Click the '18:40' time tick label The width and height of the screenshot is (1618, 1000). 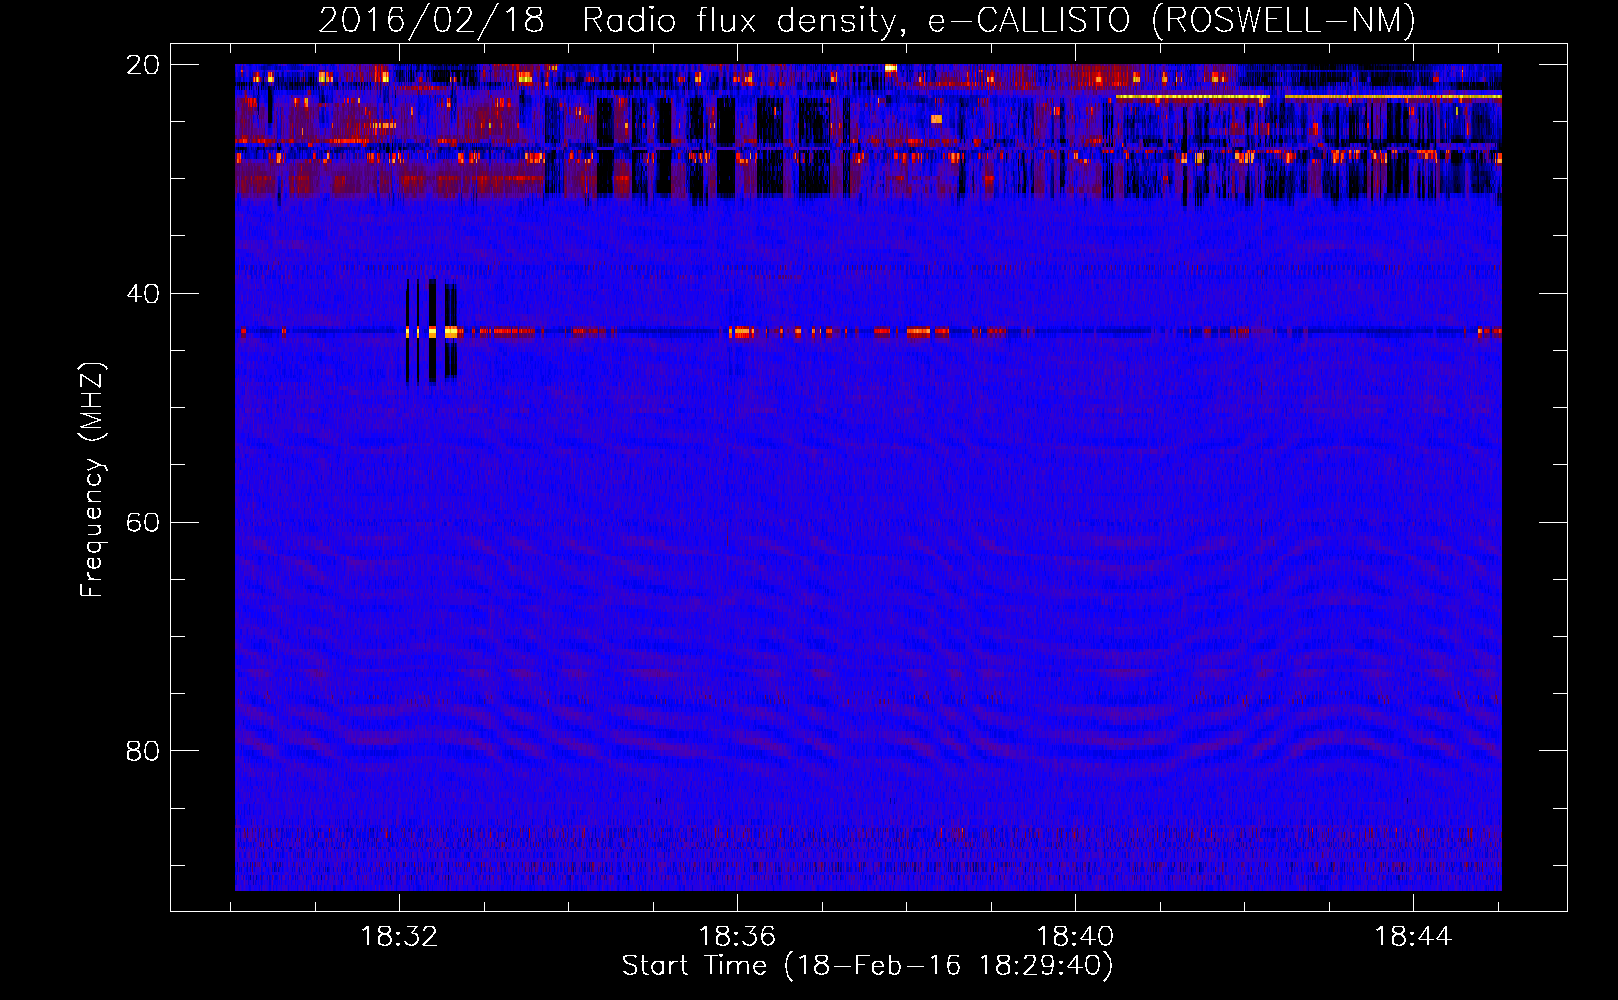(1075, 937)
